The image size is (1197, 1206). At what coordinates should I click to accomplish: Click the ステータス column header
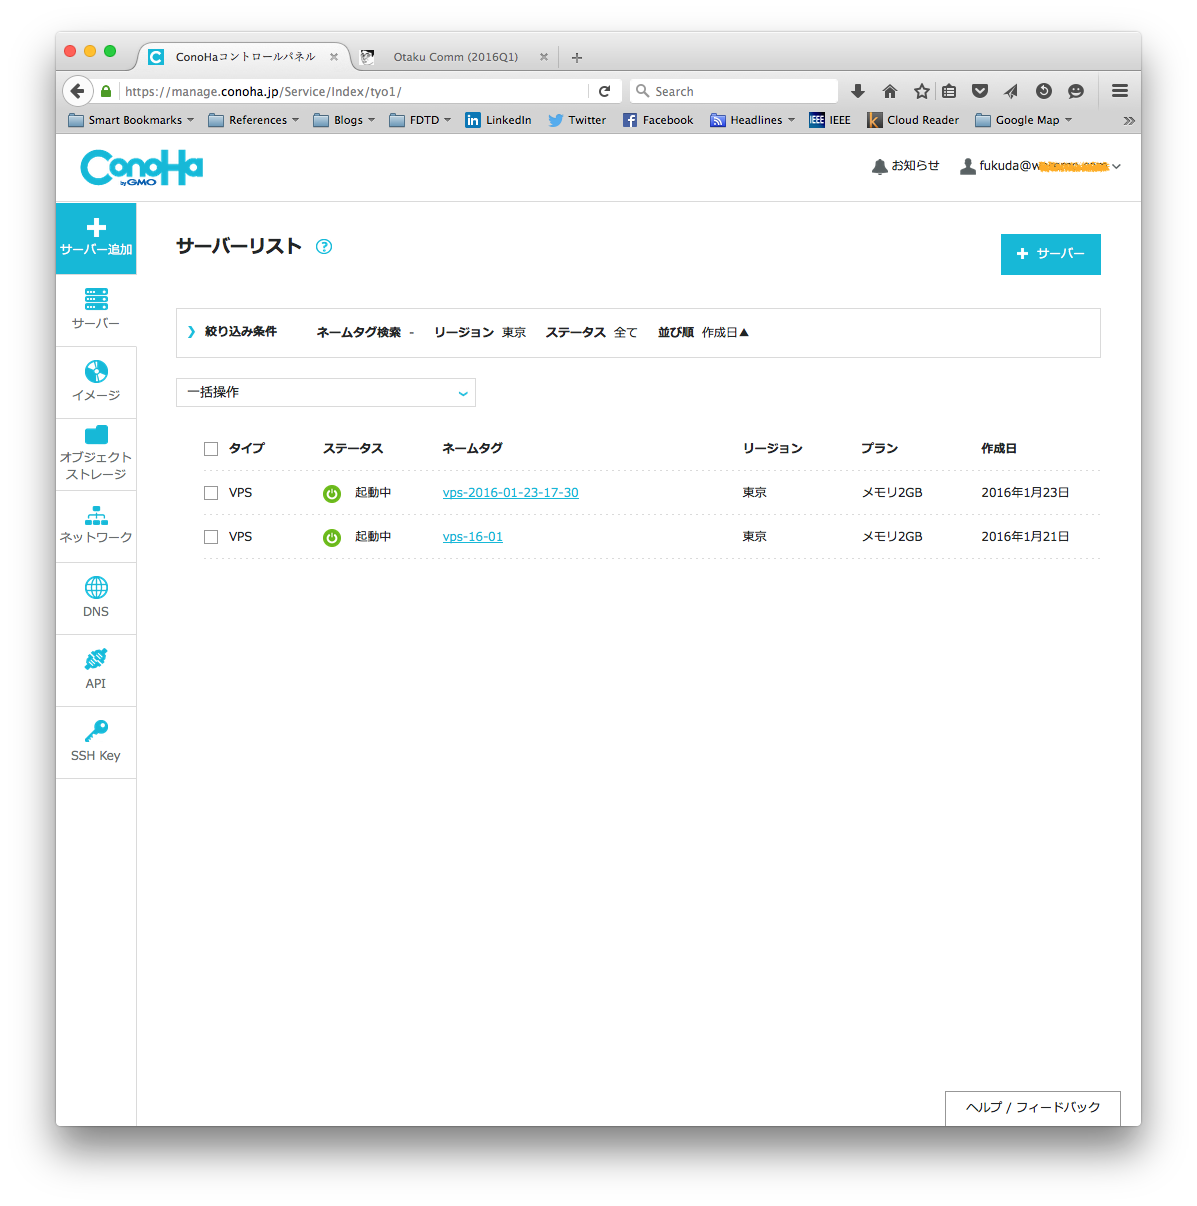[x=353, y=449]
